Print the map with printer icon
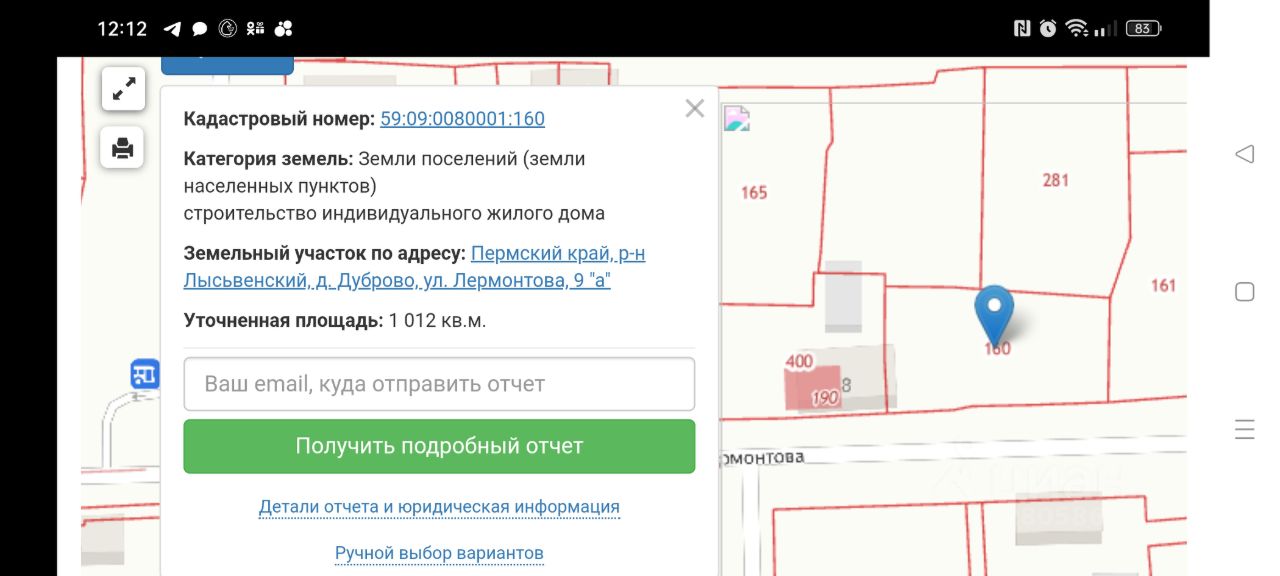Screen dimensions: 1280x576 coord(123,148)
